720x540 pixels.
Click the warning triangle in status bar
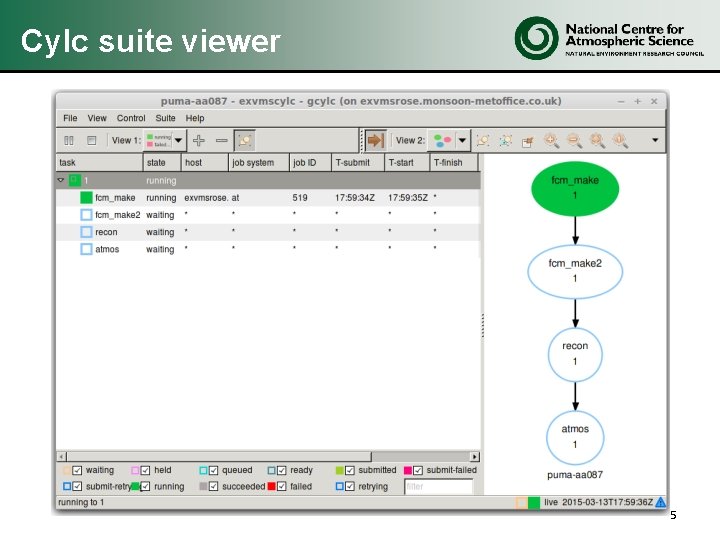[x=660, y=502]
